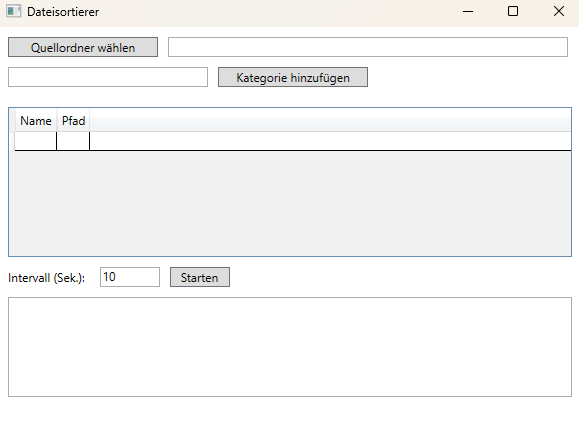Screen dimensions: 579x433
Task: Sort the table by Name column header
Action: [36, 121]
